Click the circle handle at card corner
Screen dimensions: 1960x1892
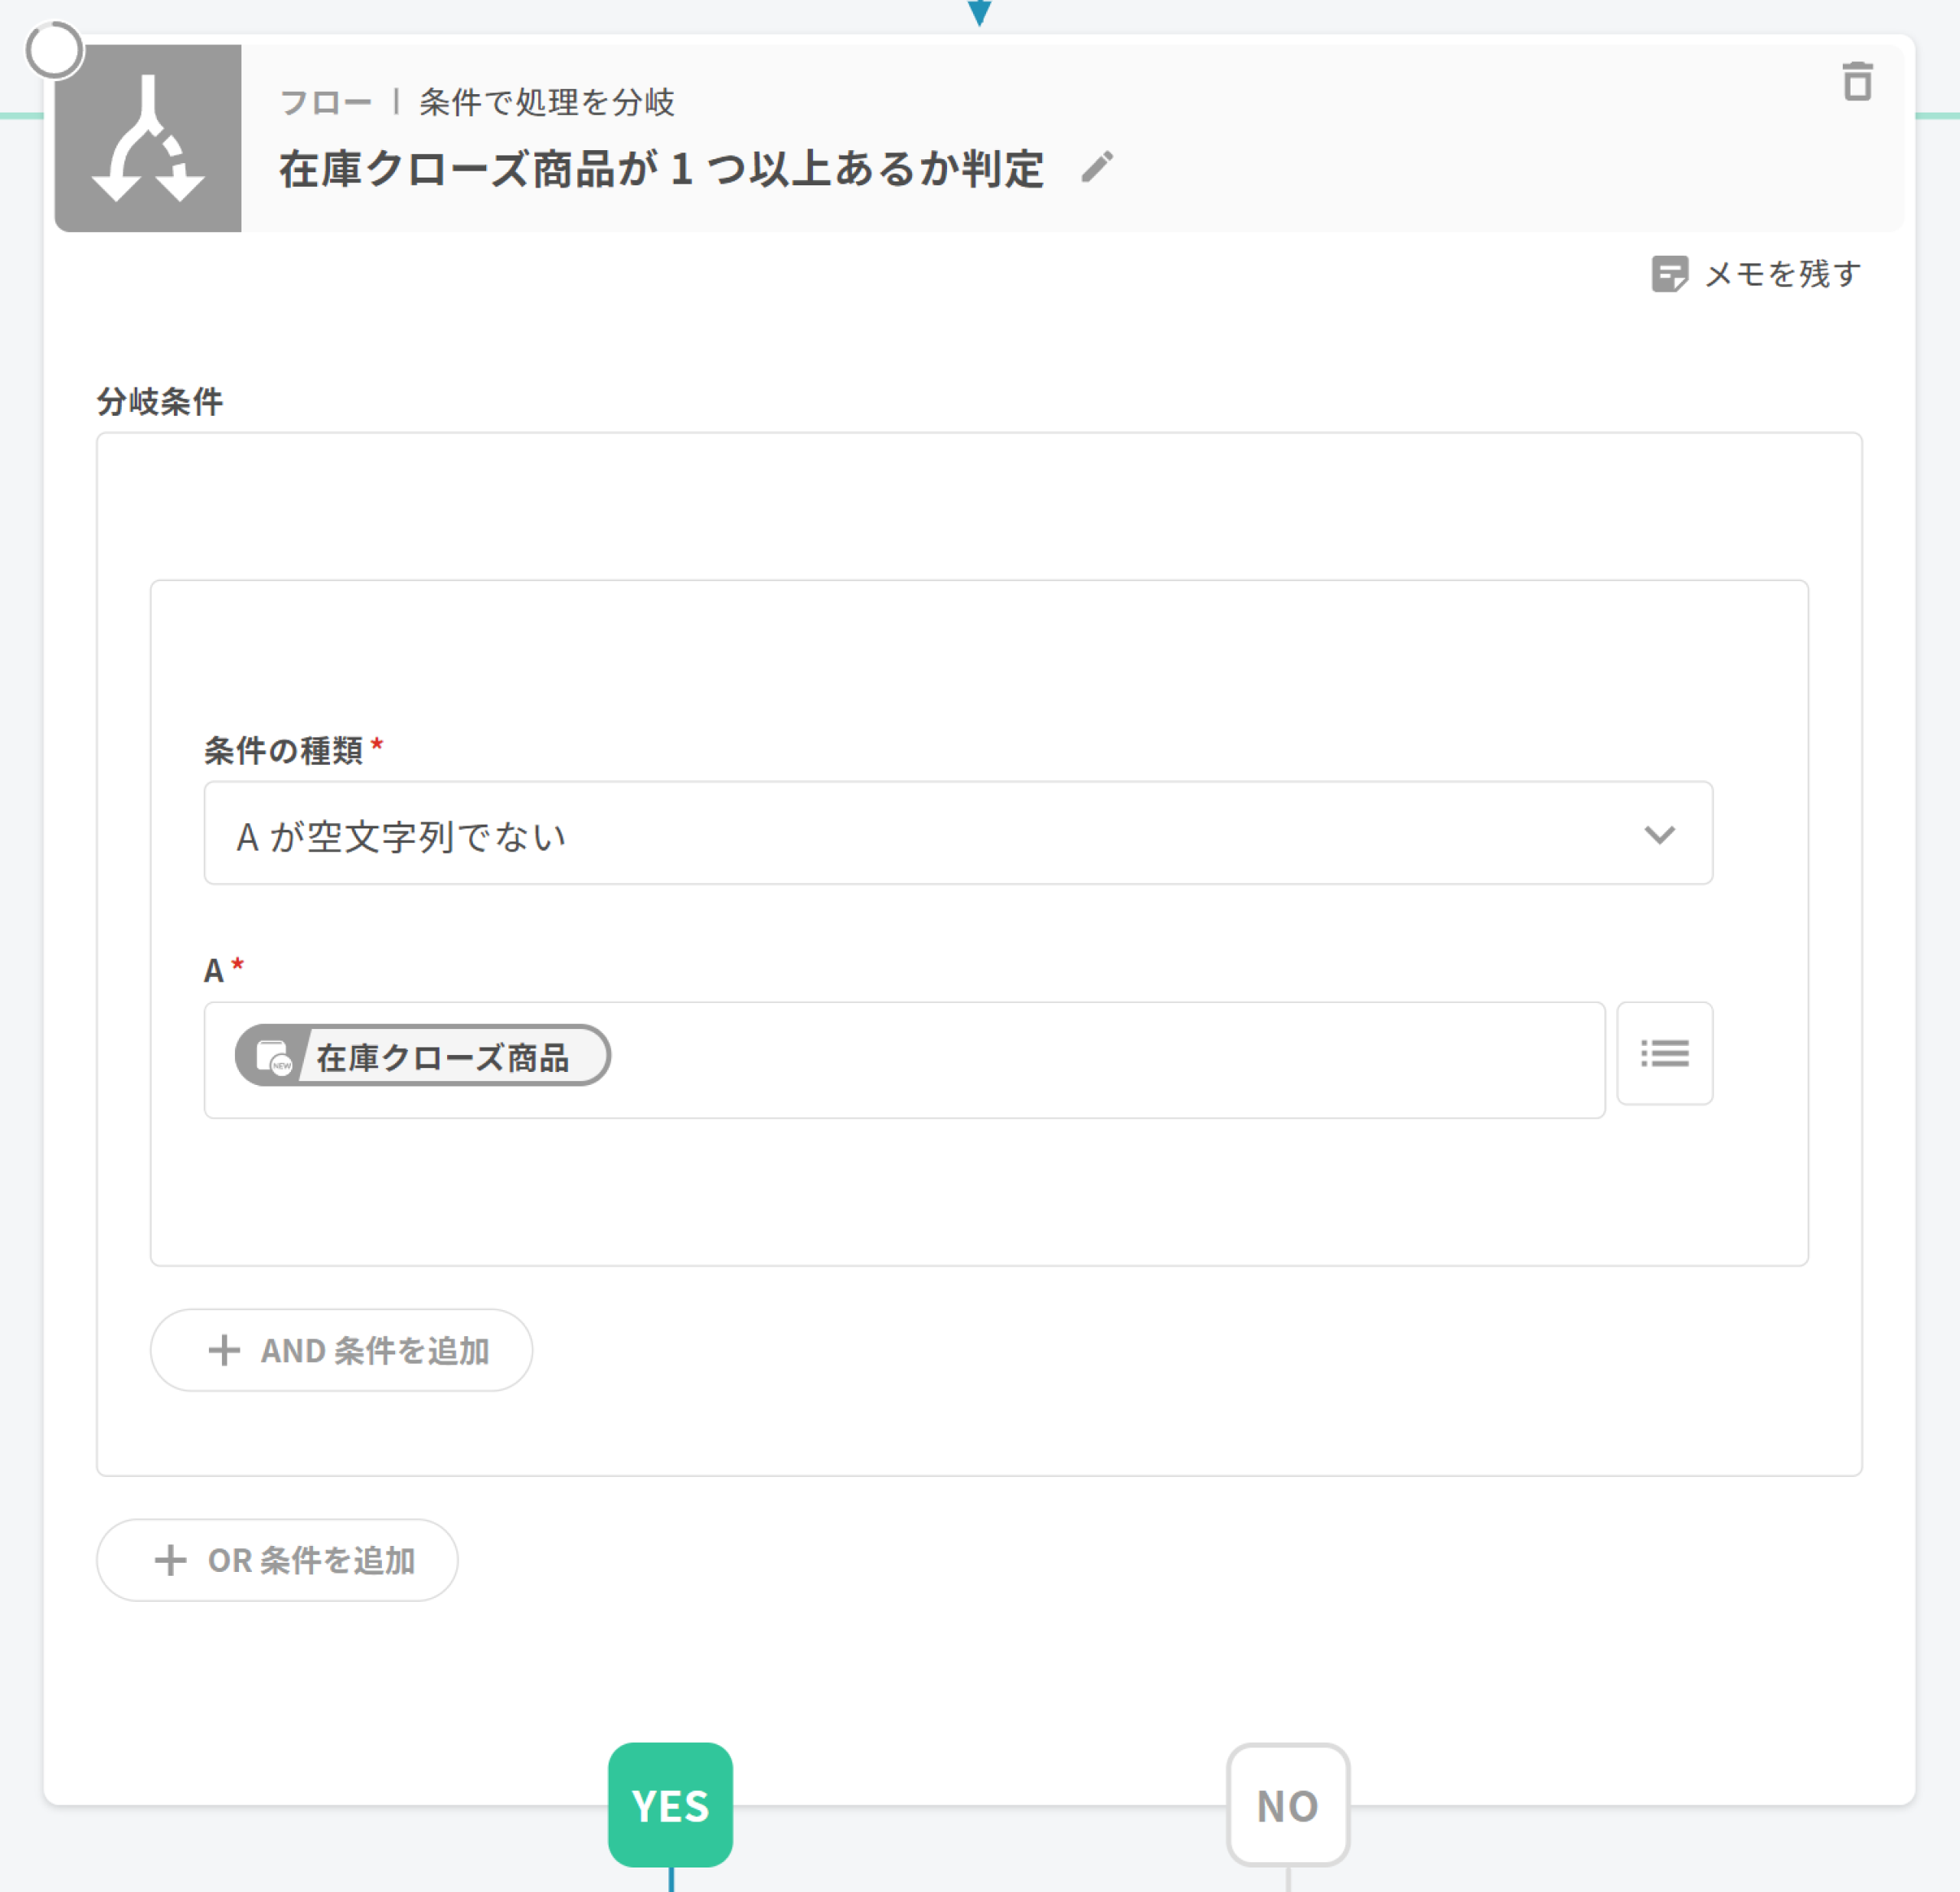(x=54, y=50)
